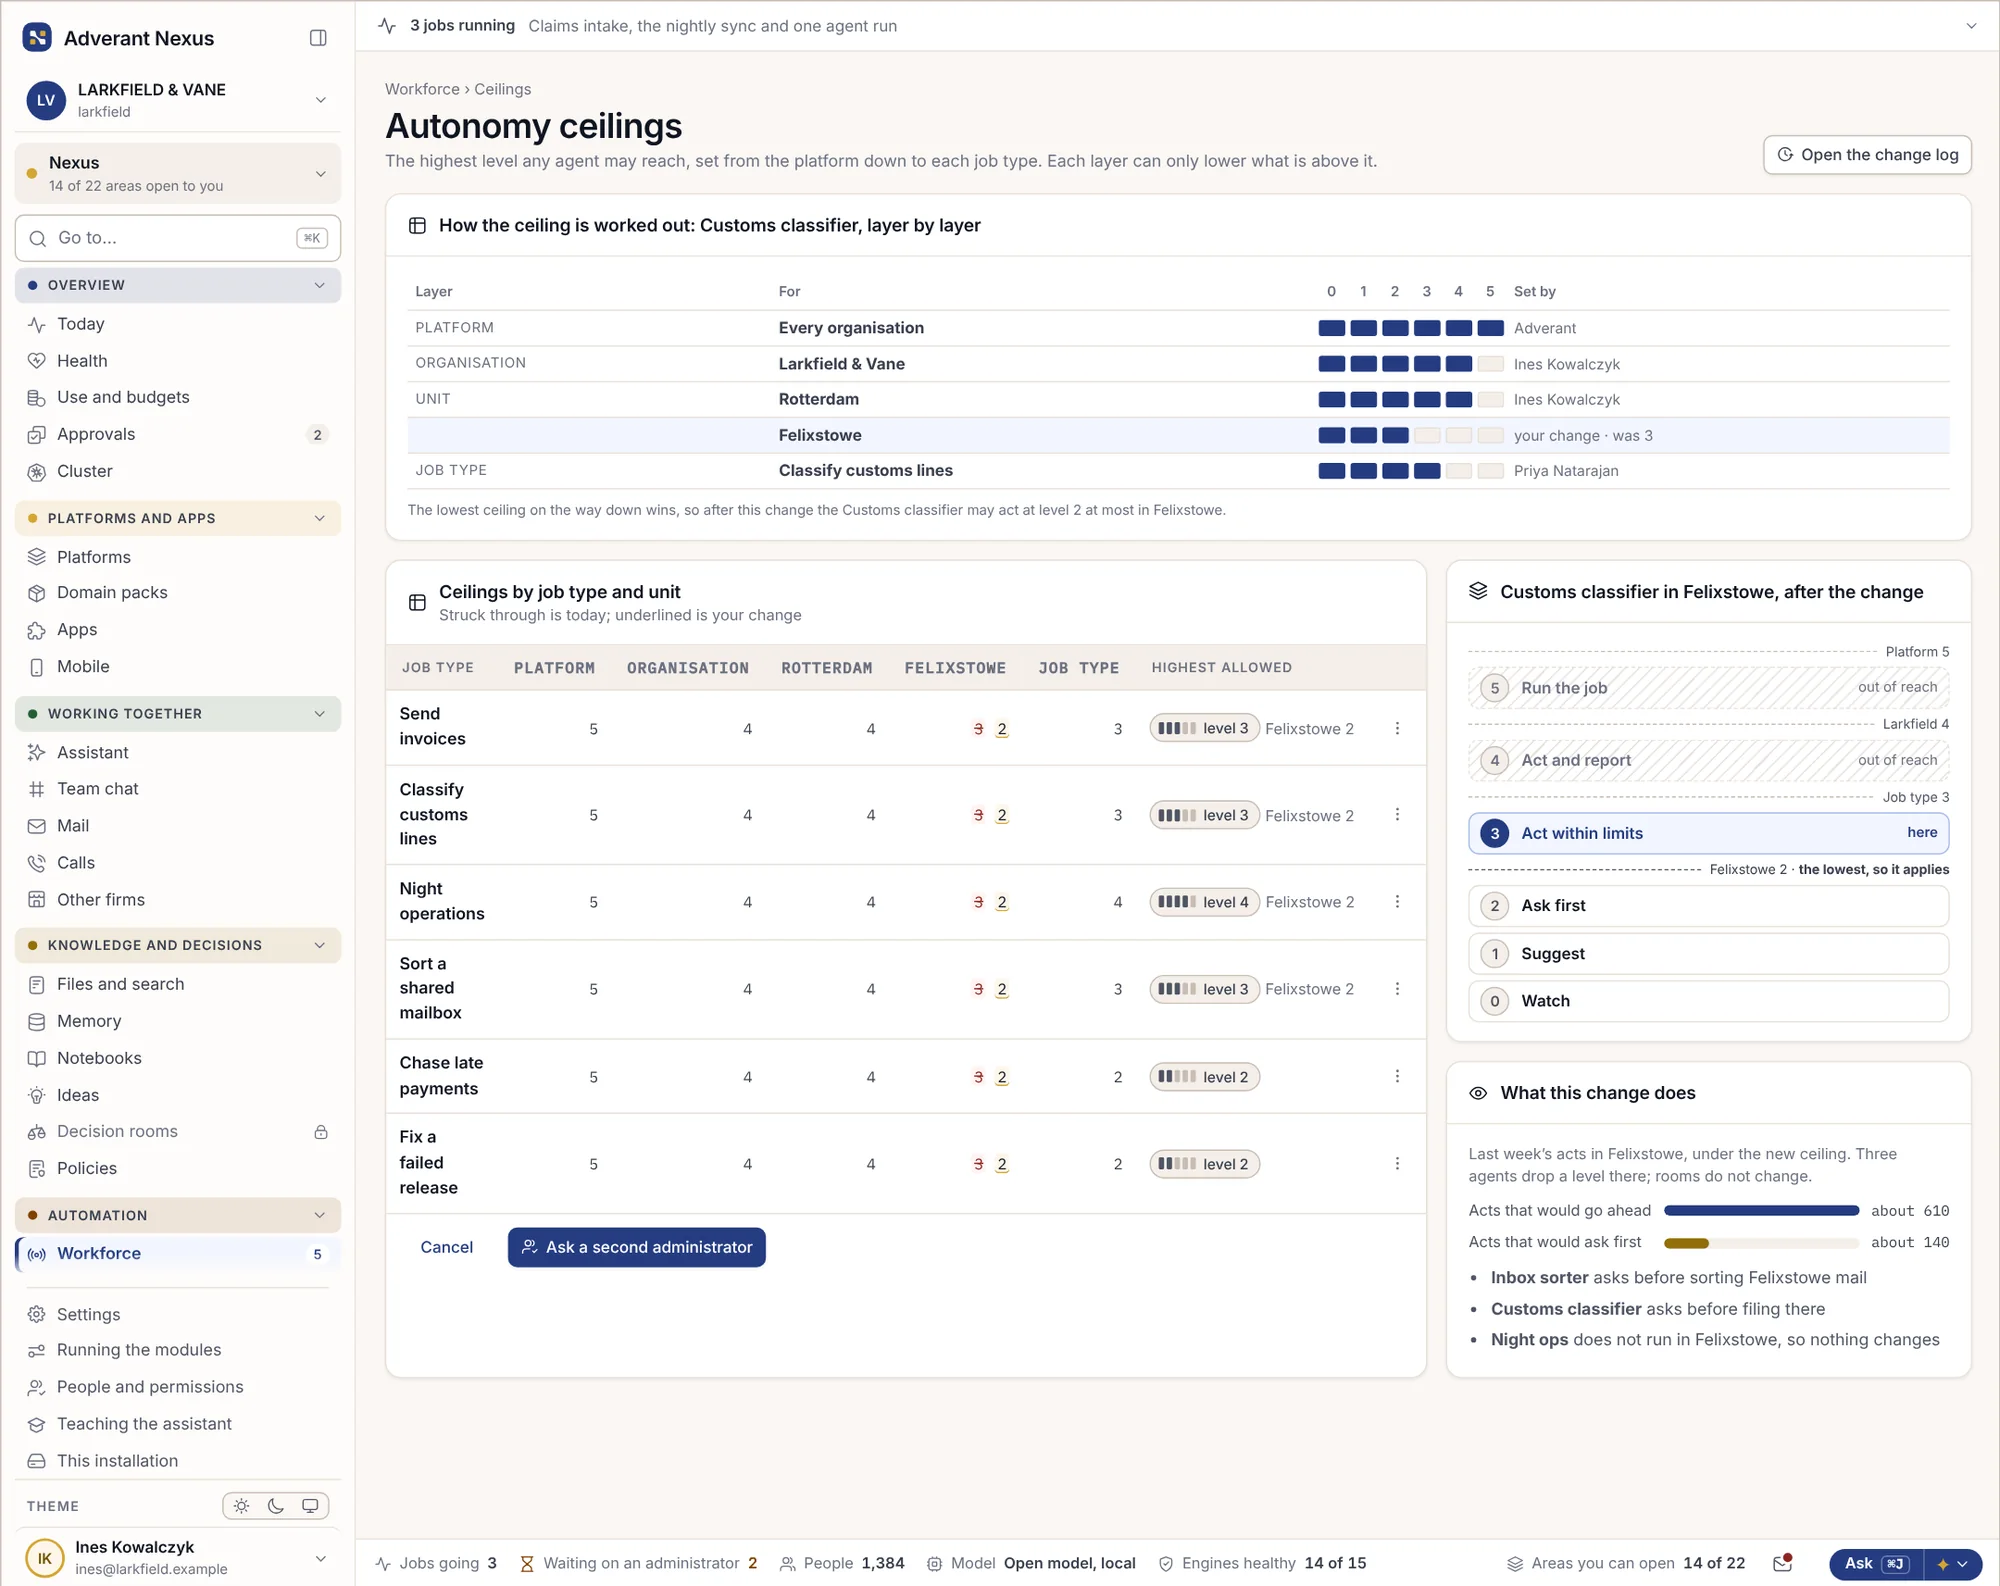Screen dimensions: 2000x1586
Task: Open the mail notification icon in status bar
Action: click(x=1782, y=1563)
